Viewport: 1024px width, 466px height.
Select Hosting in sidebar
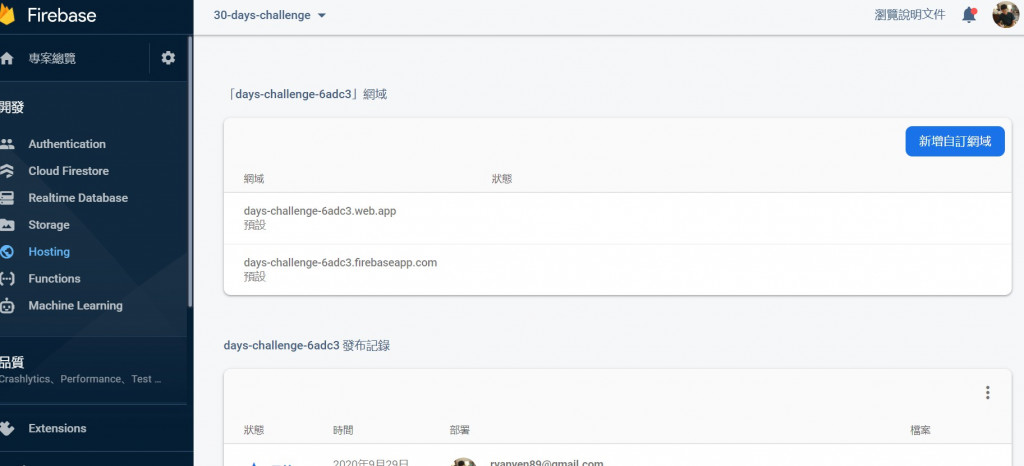(49, 251)
